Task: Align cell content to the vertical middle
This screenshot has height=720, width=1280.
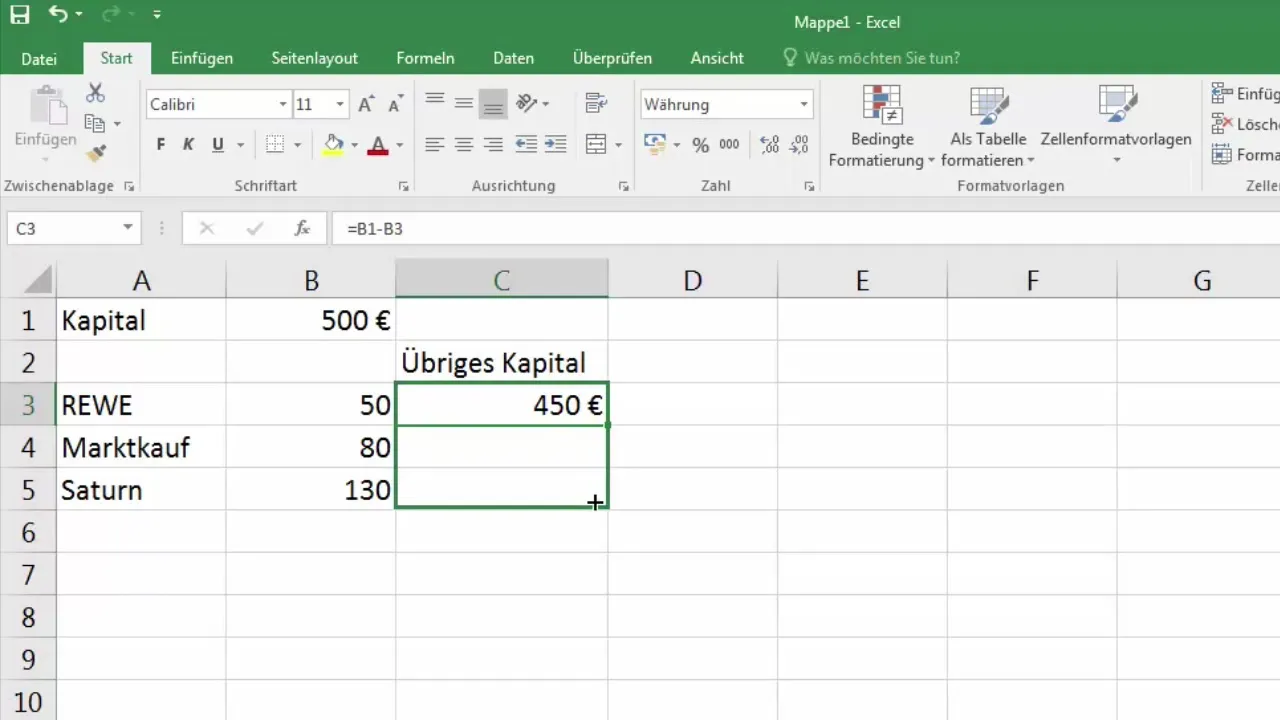Action: (463, 102)
